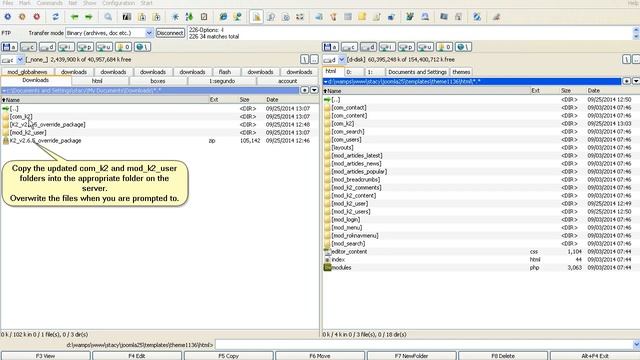Open the right panel favorites star button
Screen dimensions: 640x360
(627, 81)
